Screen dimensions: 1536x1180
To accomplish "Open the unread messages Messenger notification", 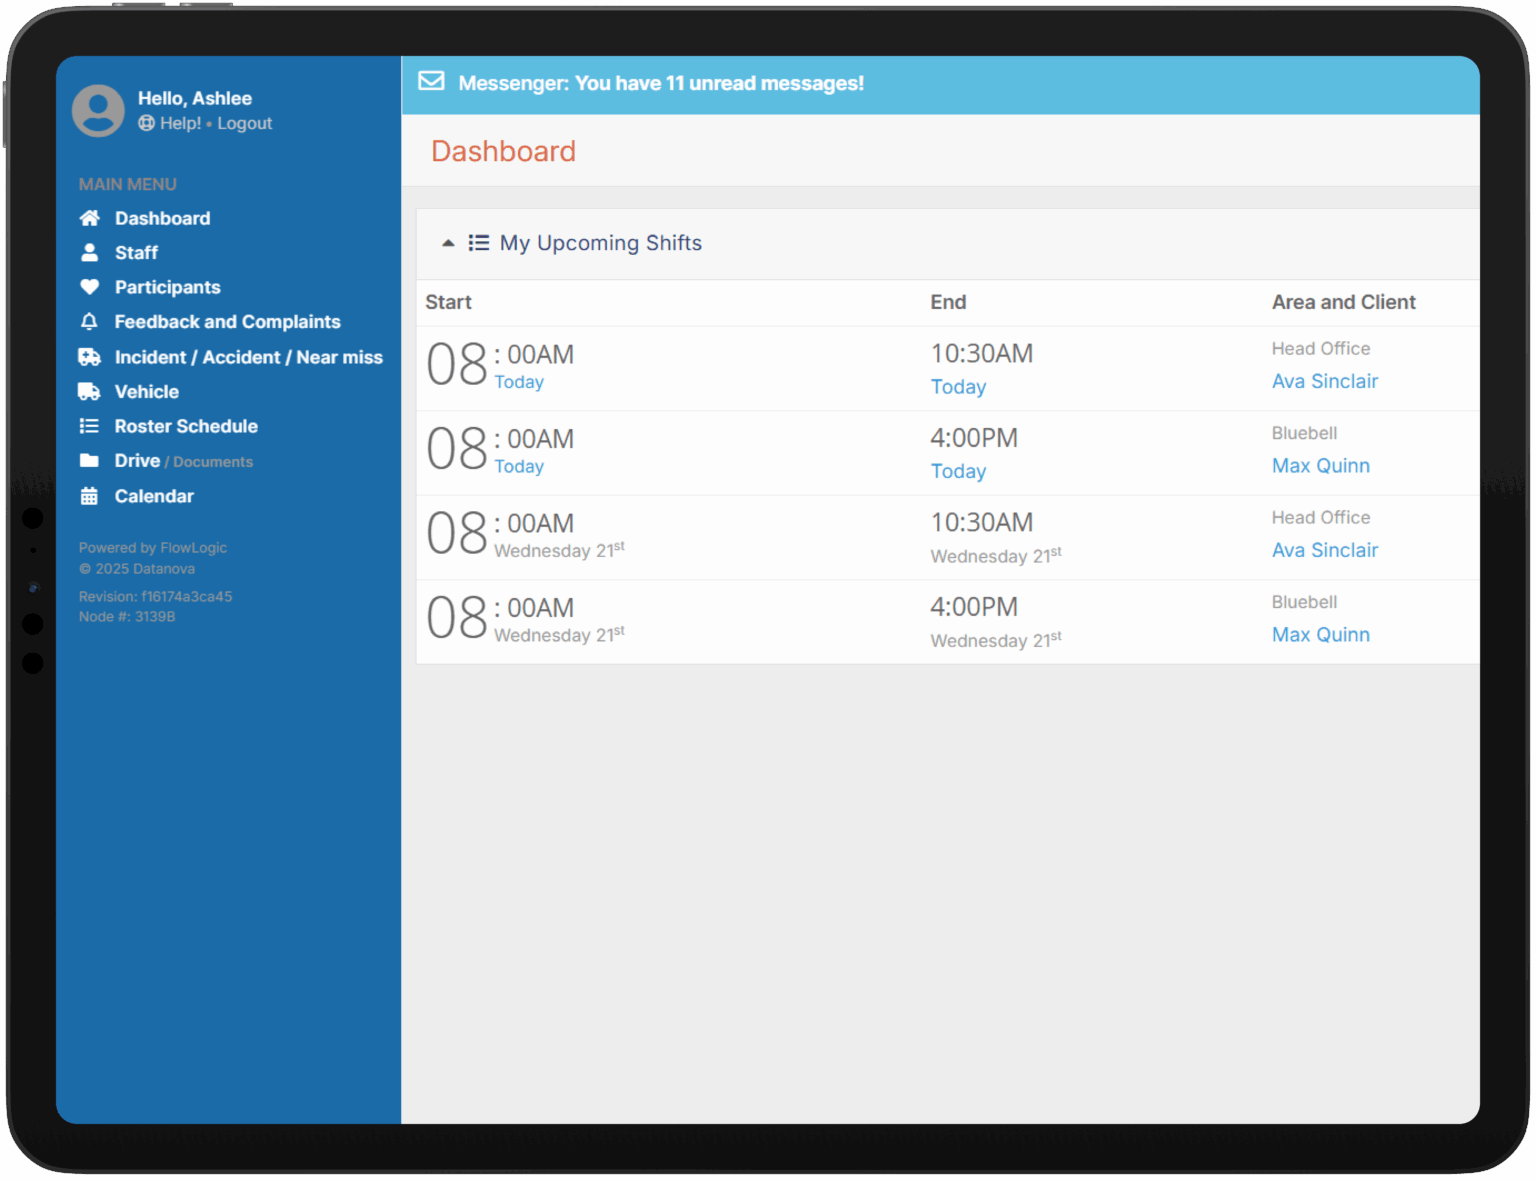I will tap(660, 83).
